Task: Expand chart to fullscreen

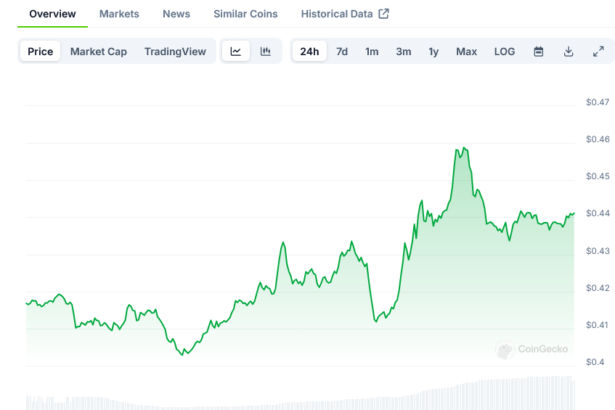Action: (x=598, y=51)
